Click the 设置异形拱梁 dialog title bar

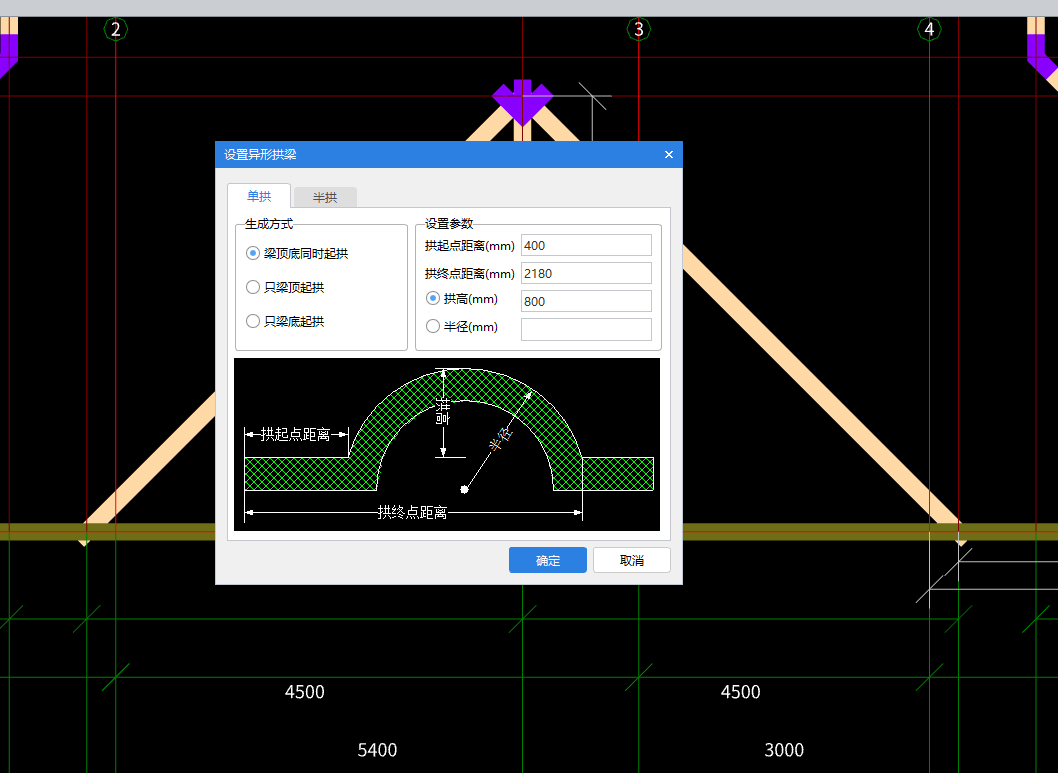pyautogui.click(x=449, y=154)
